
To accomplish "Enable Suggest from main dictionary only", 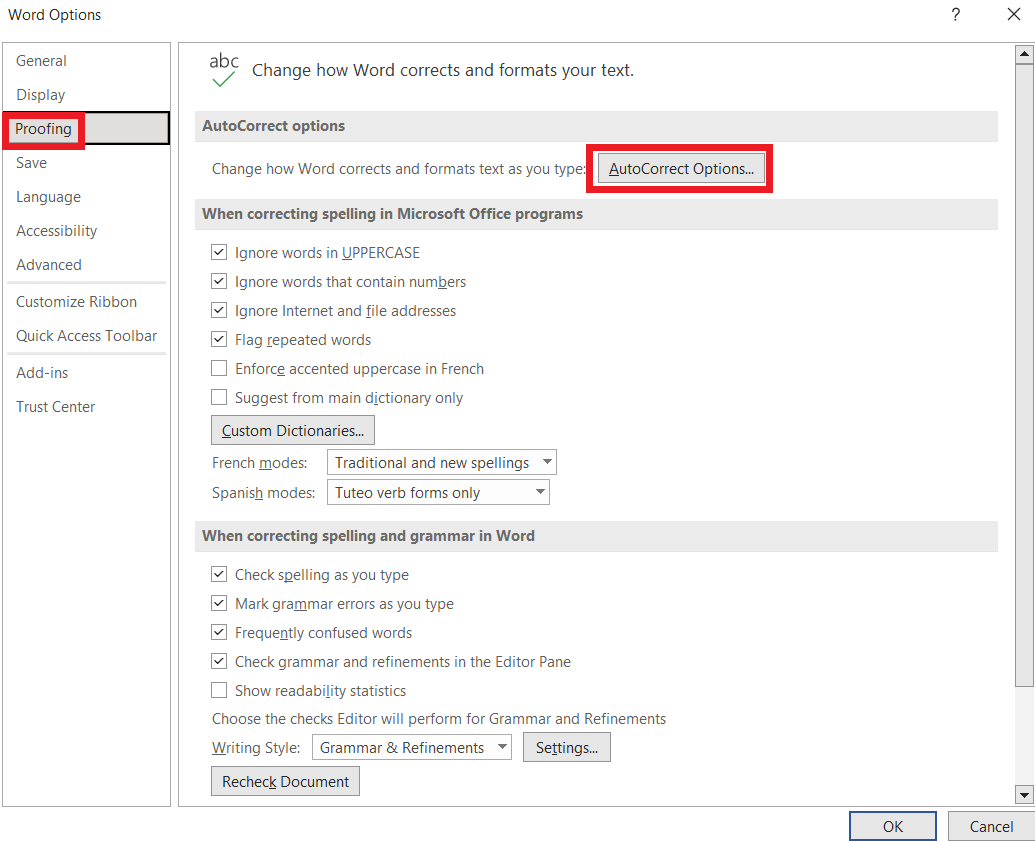I will tap(218, 397).
